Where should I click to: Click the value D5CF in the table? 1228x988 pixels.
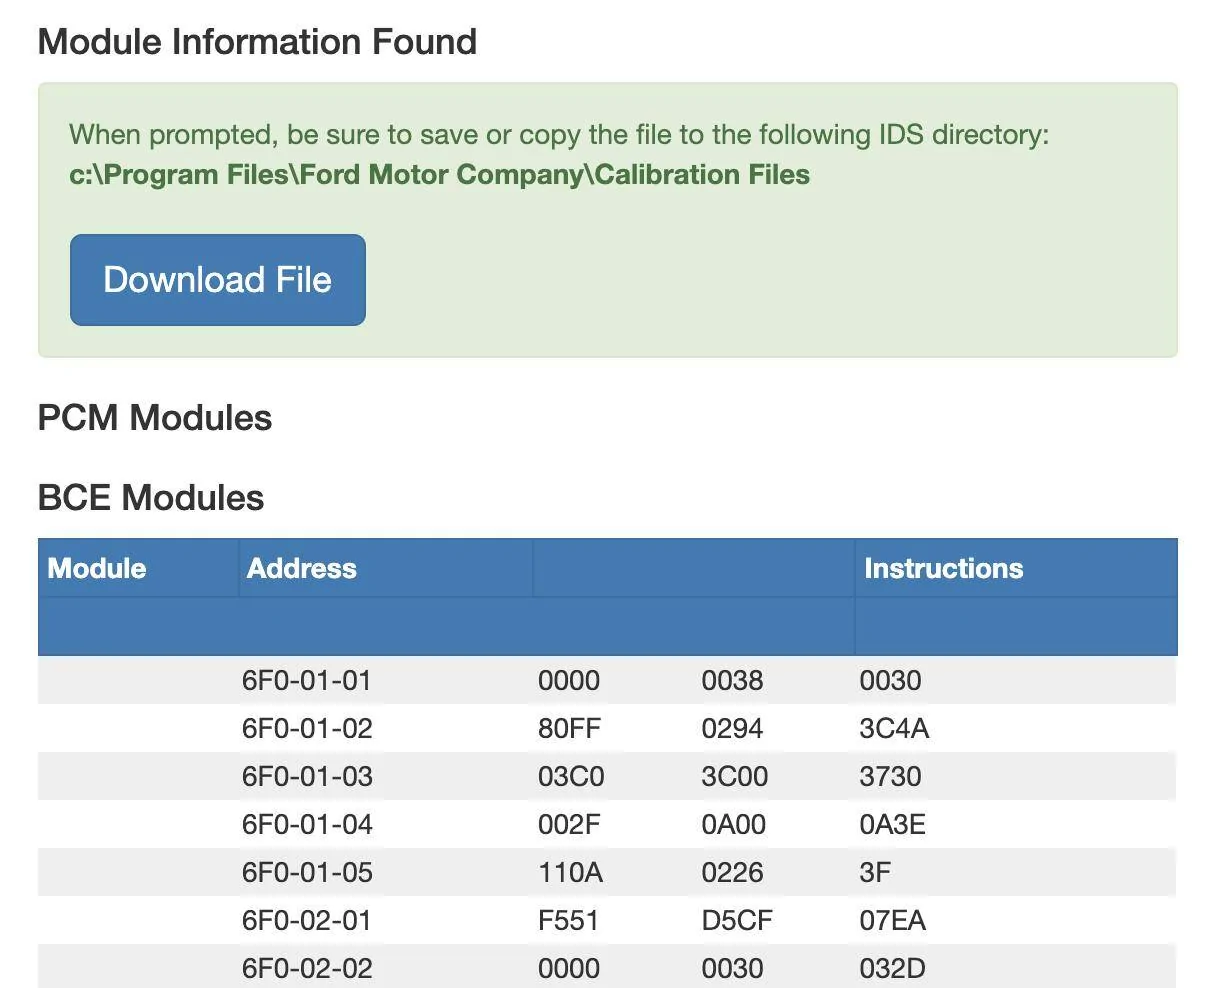coord(737,921)
